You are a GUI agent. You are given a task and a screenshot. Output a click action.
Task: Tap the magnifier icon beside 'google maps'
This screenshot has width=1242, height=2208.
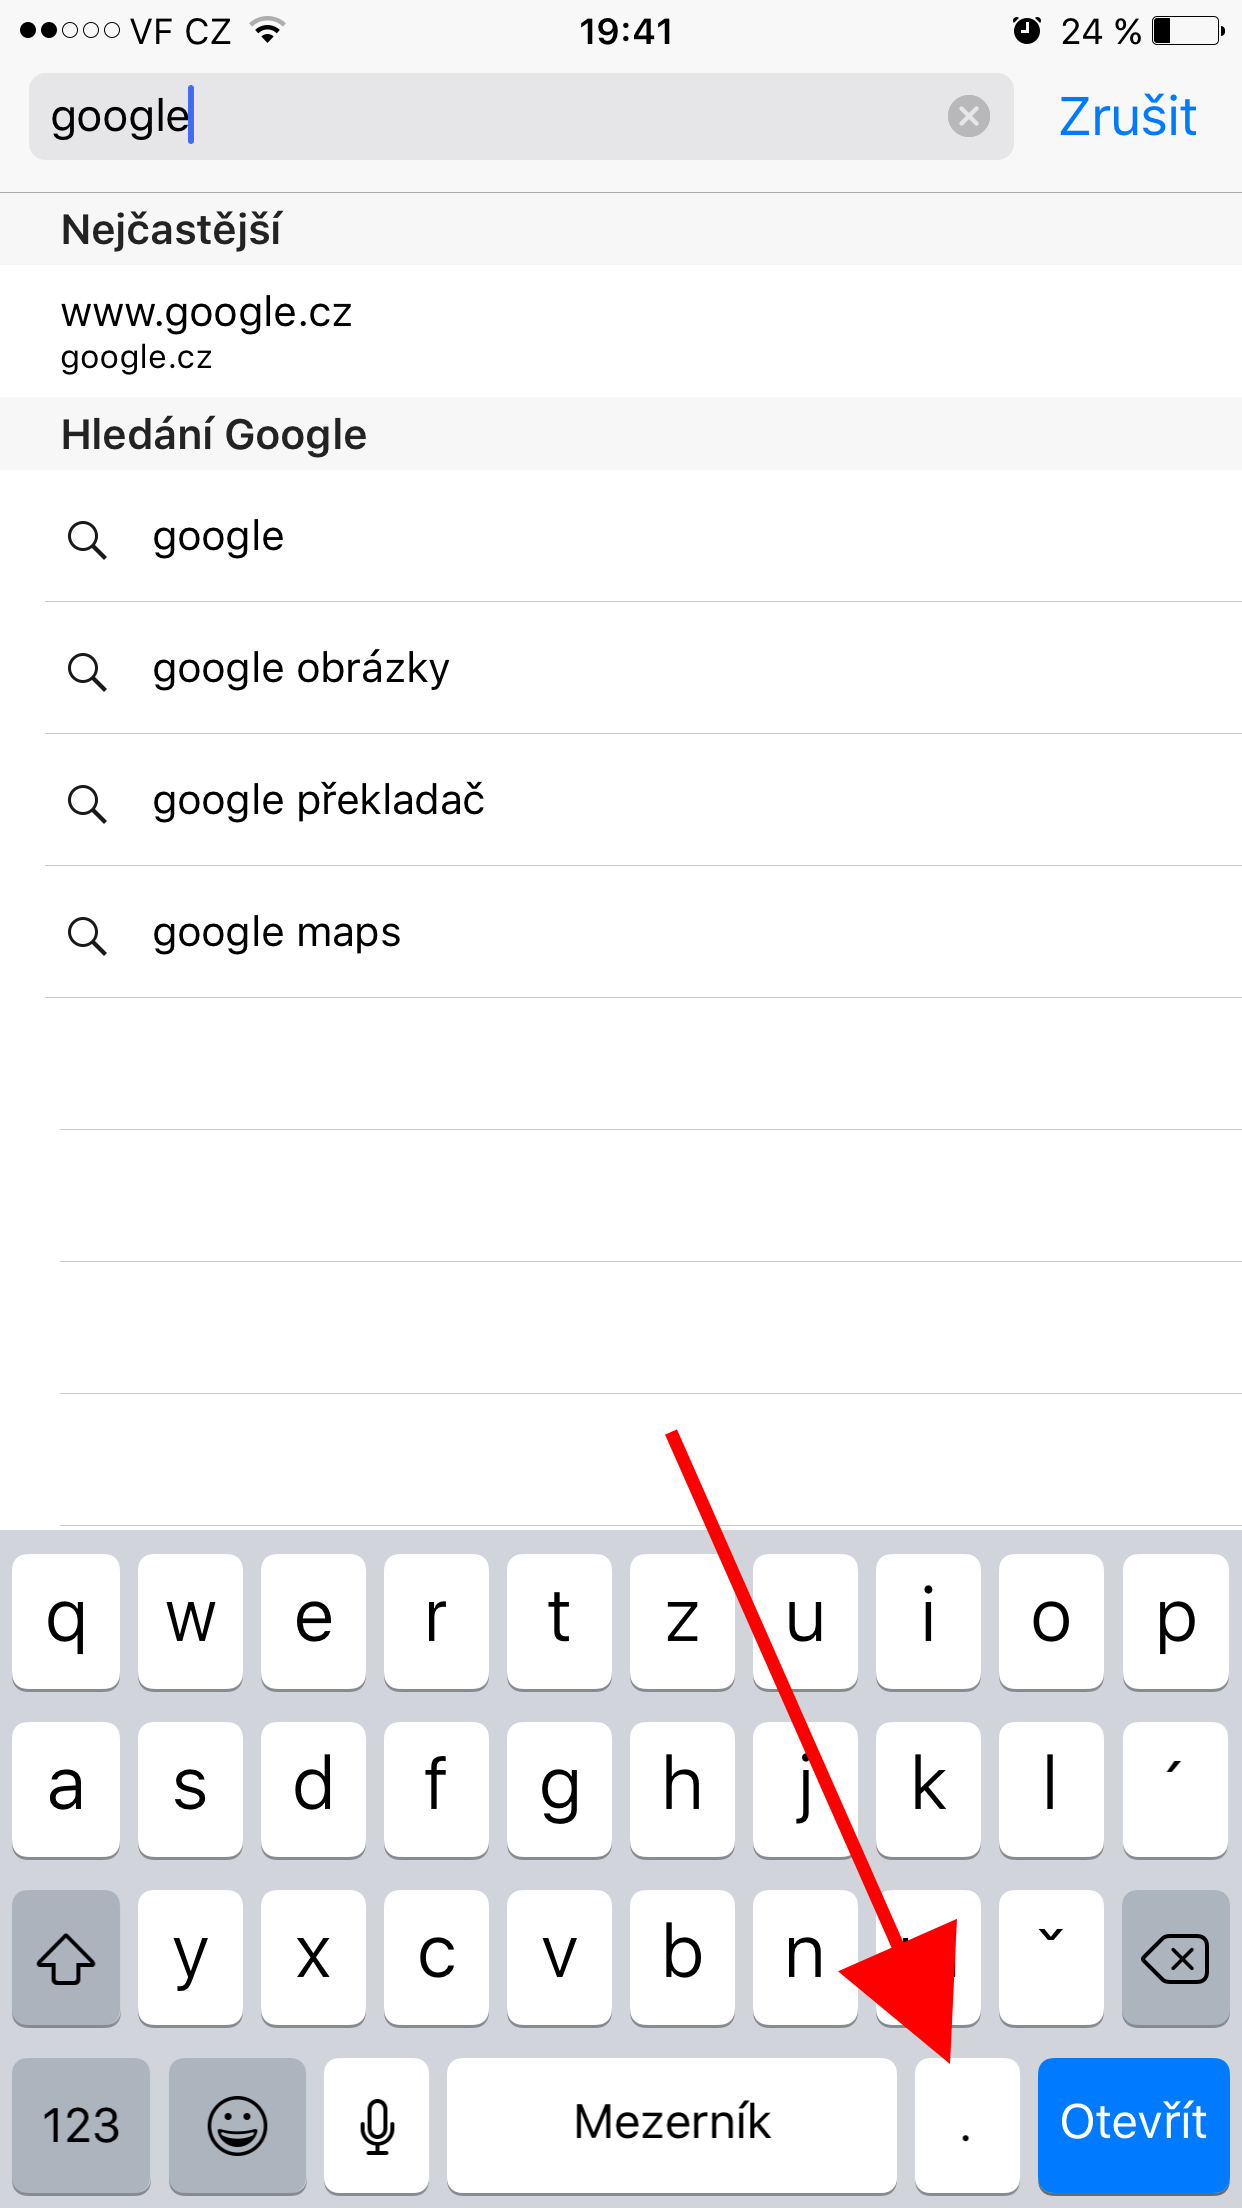[87, 936]
